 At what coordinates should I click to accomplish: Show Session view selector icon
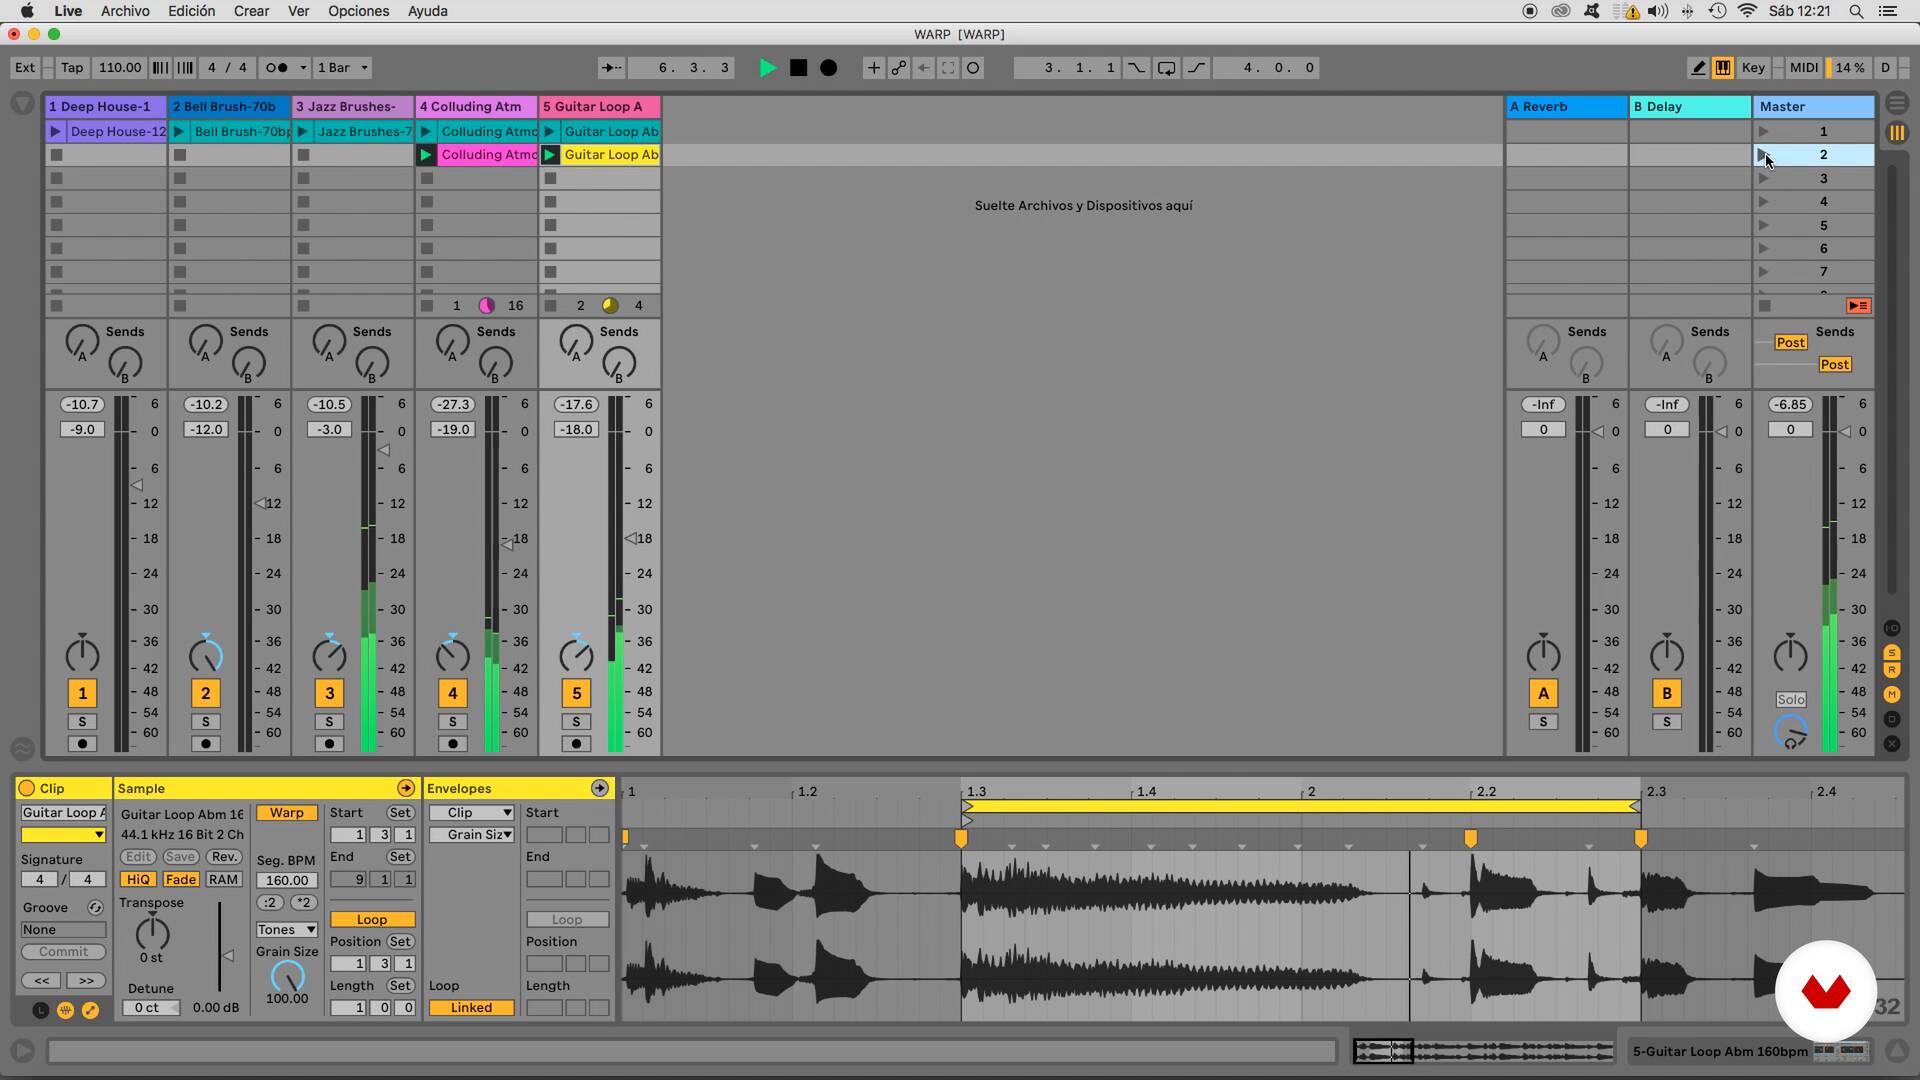coord(1896,132)
